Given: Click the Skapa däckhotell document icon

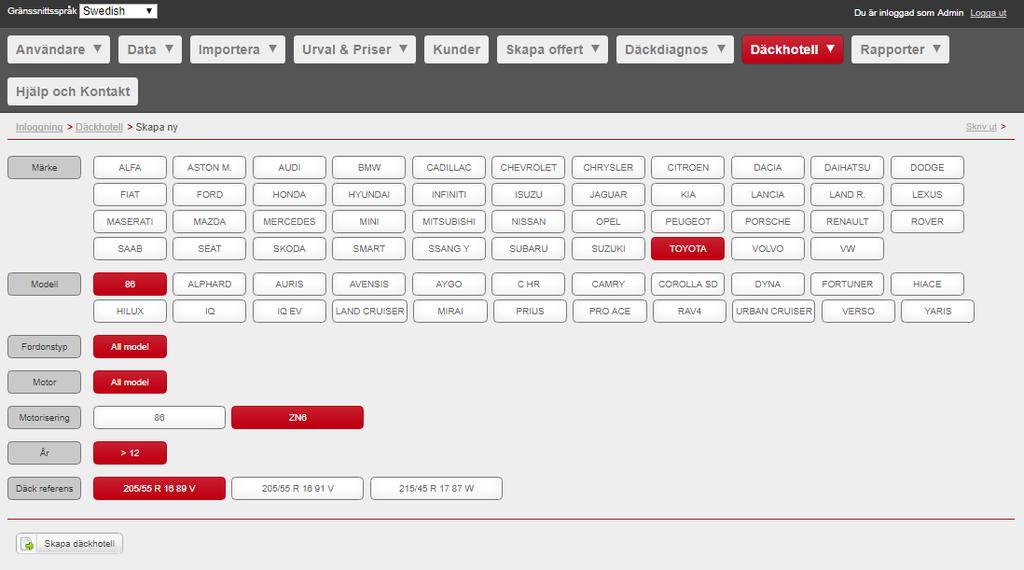Looking at the screenshot, I should tap(27, 543).
